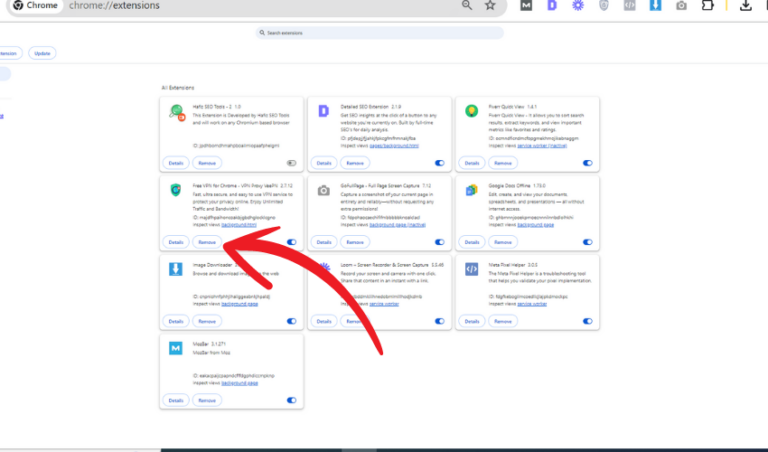The height and width of the screenshot is (452, 768).
Task: Click the MozBar icon in Chrome toolbar
Action: point(527,6)
